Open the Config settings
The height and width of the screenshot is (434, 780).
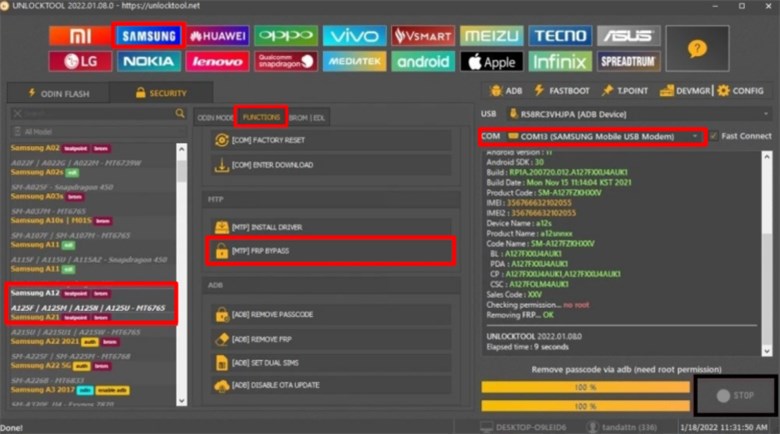741,91
